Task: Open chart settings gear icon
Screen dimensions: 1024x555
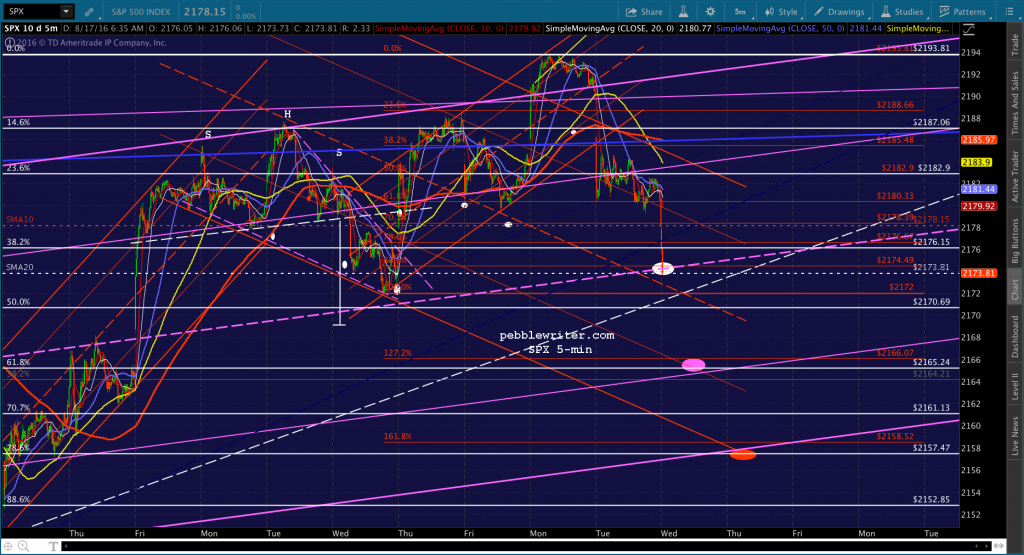Action: tap(711, 12)
